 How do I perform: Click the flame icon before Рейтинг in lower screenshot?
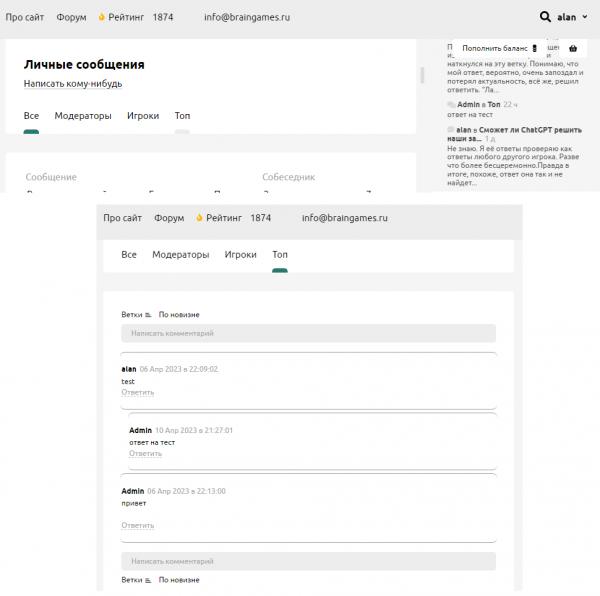pos(199,218)
